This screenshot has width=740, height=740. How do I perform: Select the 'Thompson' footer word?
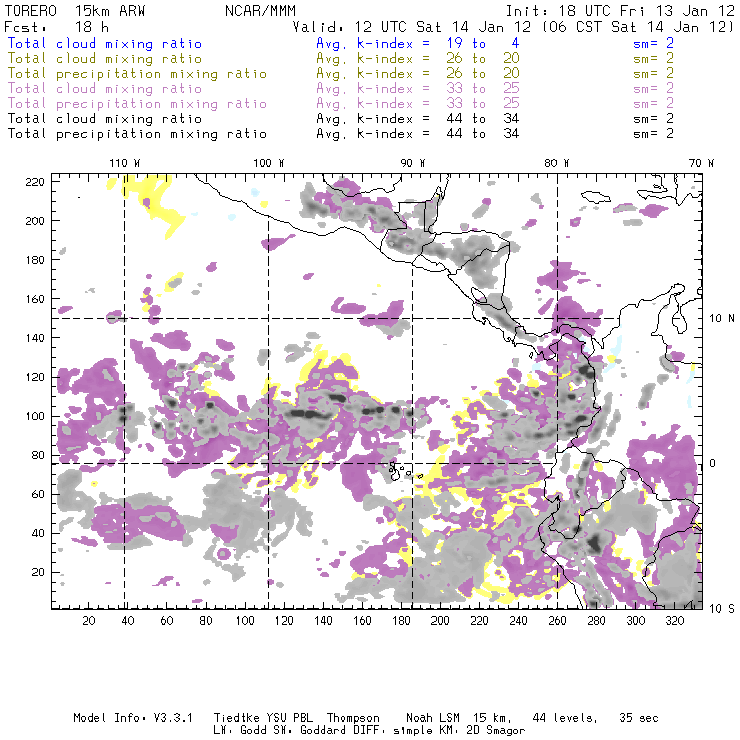pyautogui.click(x=353, y=719)
